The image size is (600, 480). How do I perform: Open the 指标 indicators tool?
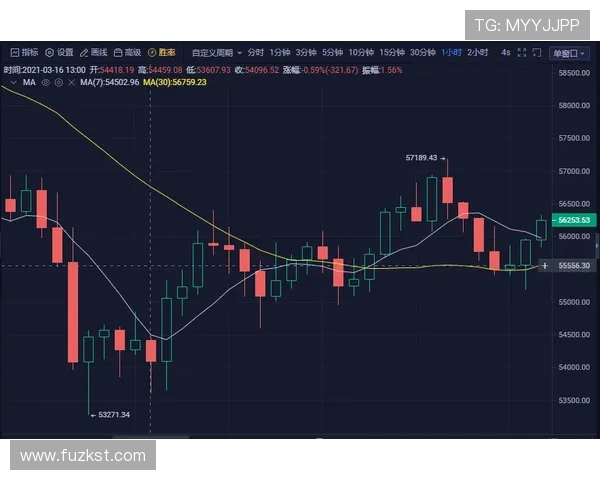(24, 52)
